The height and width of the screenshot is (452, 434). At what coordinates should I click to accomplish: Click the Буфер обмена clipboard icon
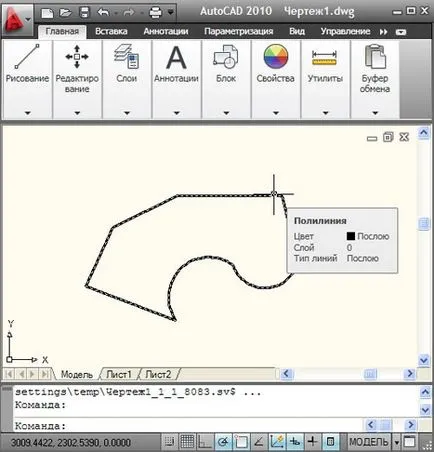[375, 57]
